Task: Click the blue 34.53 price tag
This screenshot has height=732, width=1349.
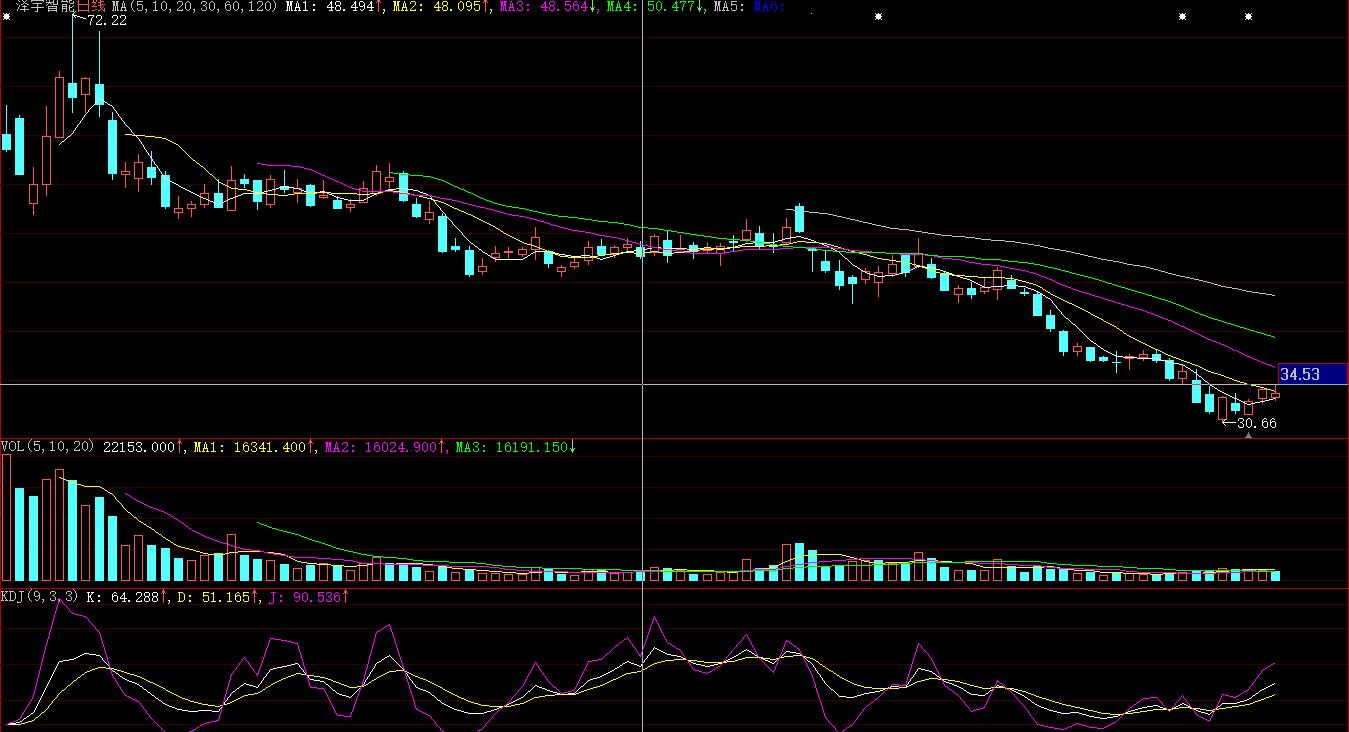Action: 1311,374
